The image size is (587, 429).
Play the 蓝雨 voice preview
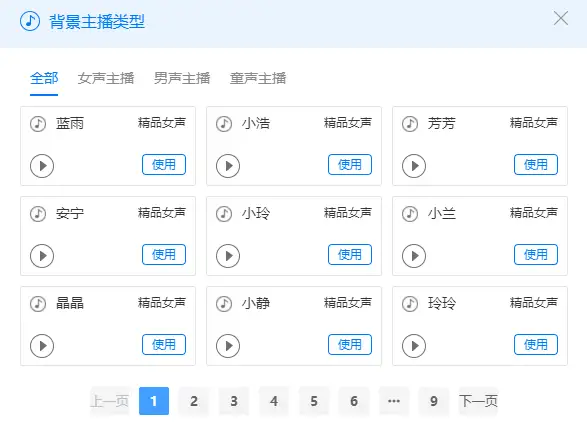pos(42,166)
